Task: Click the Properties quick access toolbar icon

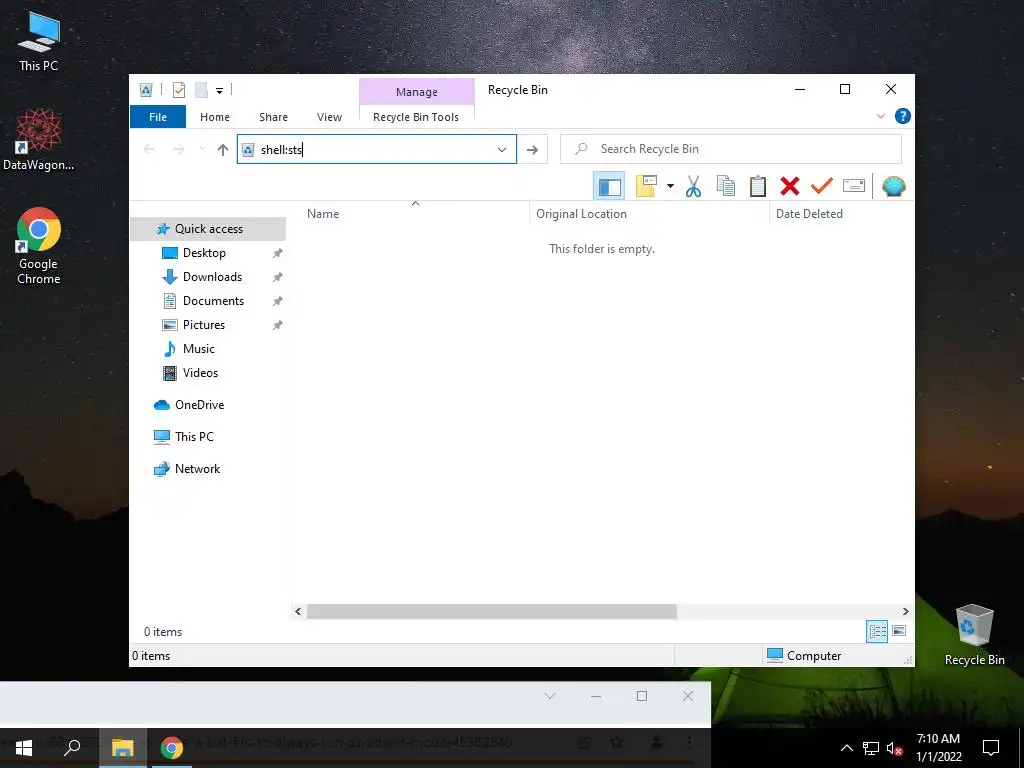Action: point(178,90)
